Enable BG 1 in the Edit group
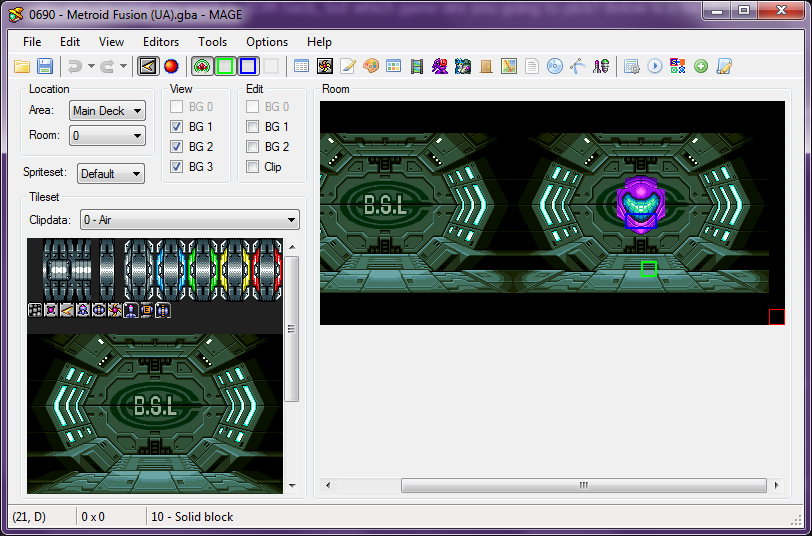Screen dimensions: 812x536 click(x=252, y=126)
